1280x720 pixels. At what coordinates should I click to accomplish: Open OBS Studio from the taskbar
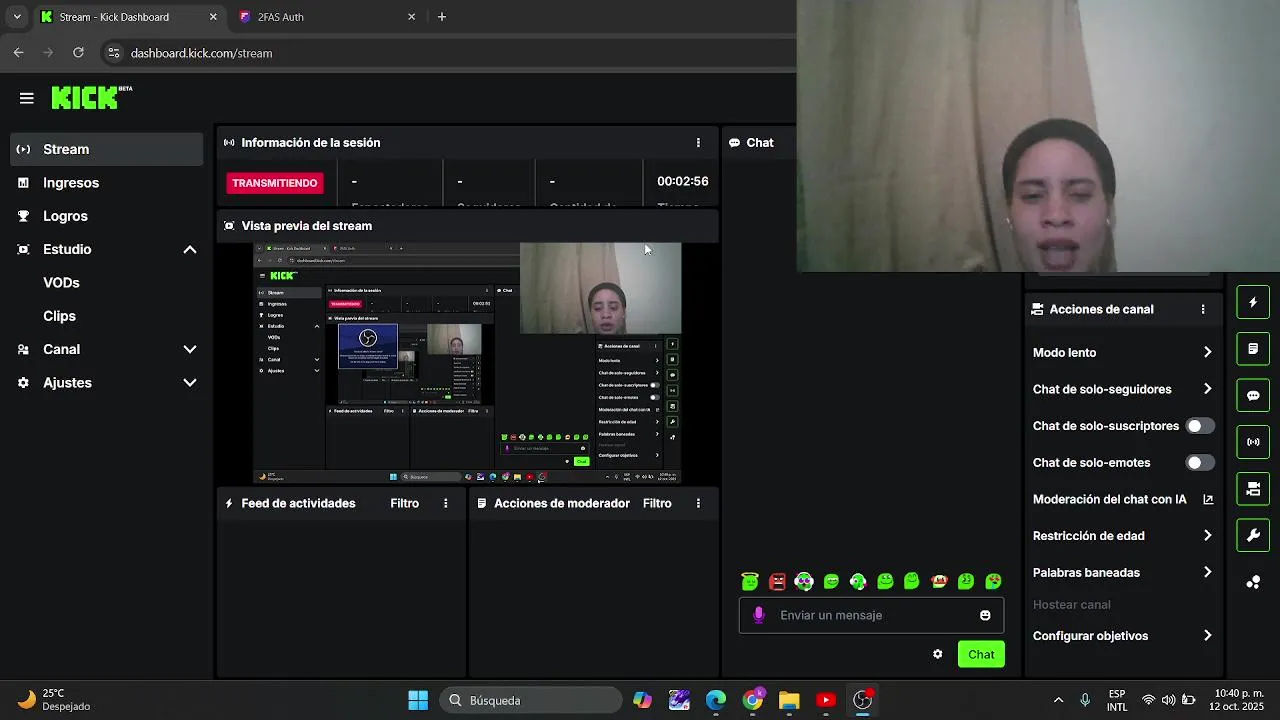863,700
